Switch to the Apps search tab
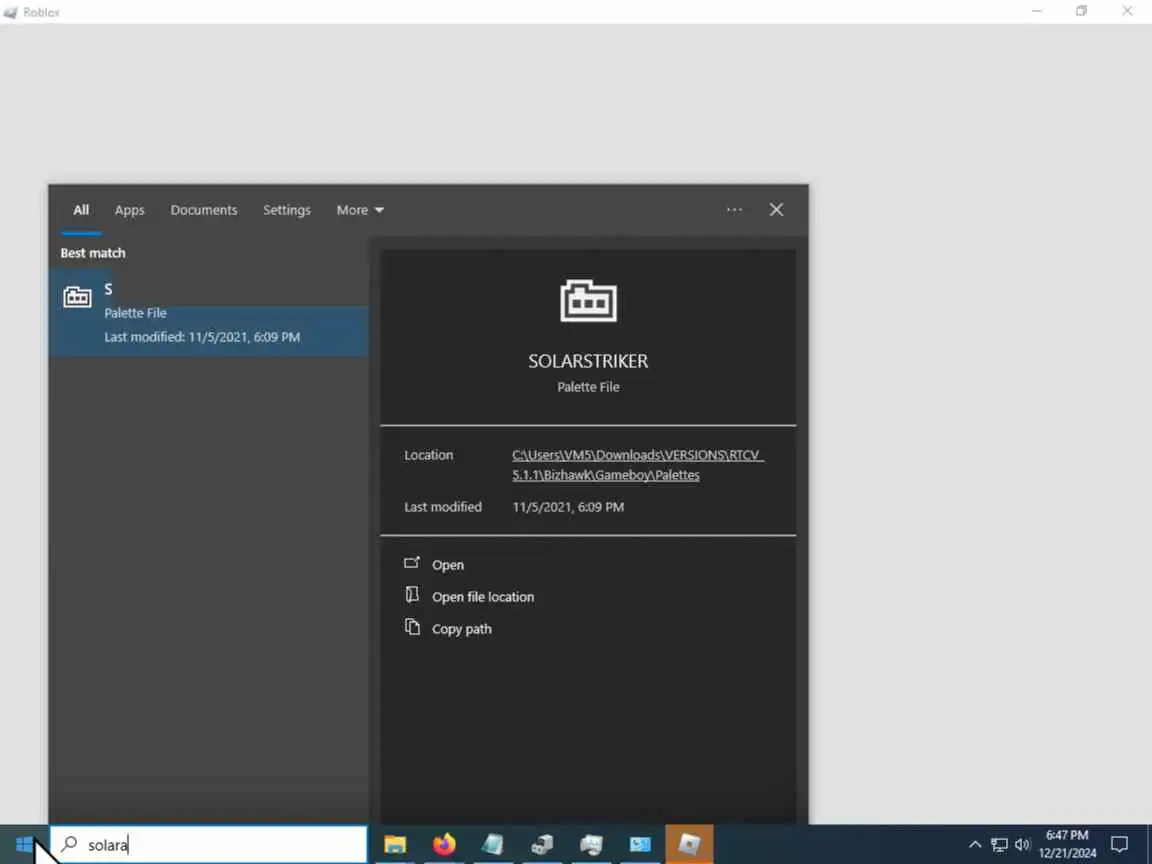The width and height of the screenshot is (1152, 864). (129, 210)
